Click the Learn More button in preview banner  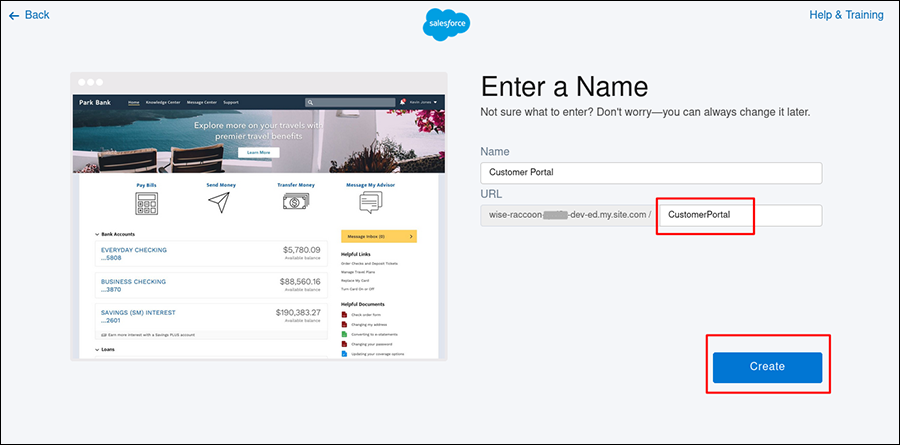point(258,153)
